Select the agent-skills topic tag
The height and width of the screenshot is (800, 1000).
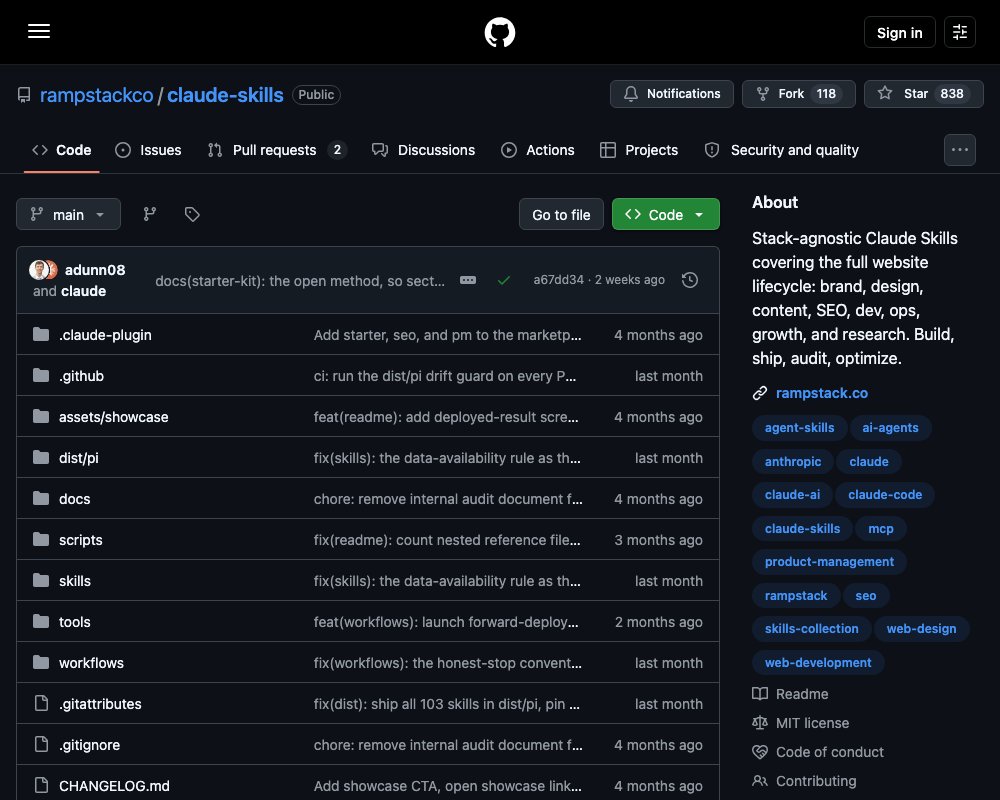pyautogui.click(x=799, y=427)
